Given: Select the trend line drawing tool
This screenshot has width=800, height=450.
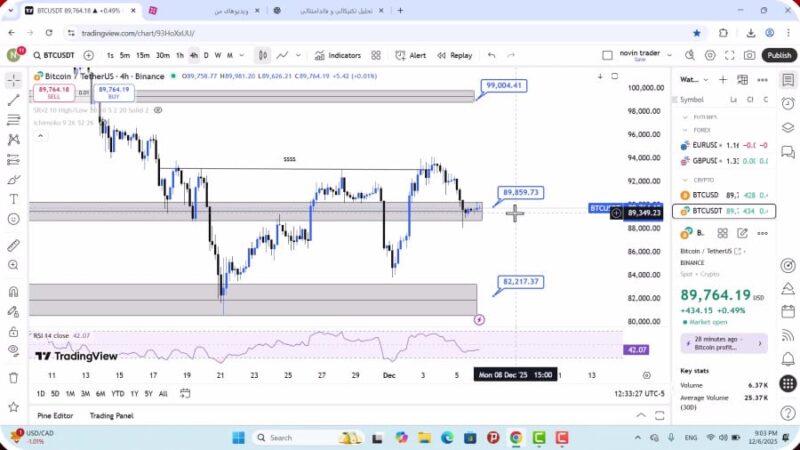Looking at the screenshot, I should (13, 100).
